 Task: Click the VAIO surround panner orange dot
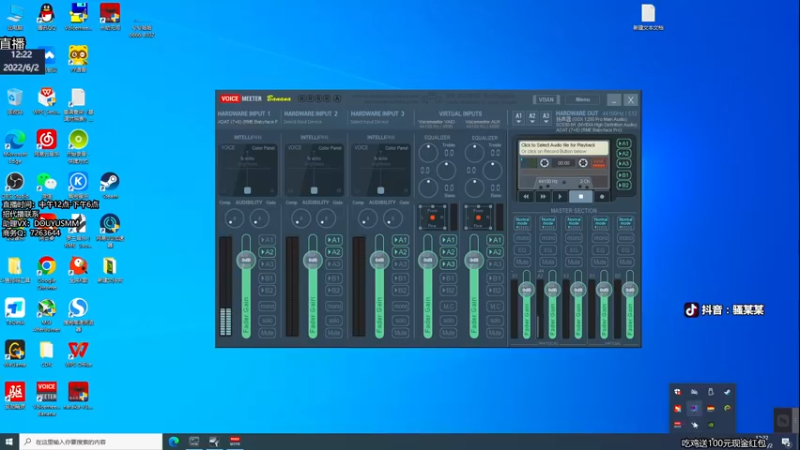click(432, 218)
